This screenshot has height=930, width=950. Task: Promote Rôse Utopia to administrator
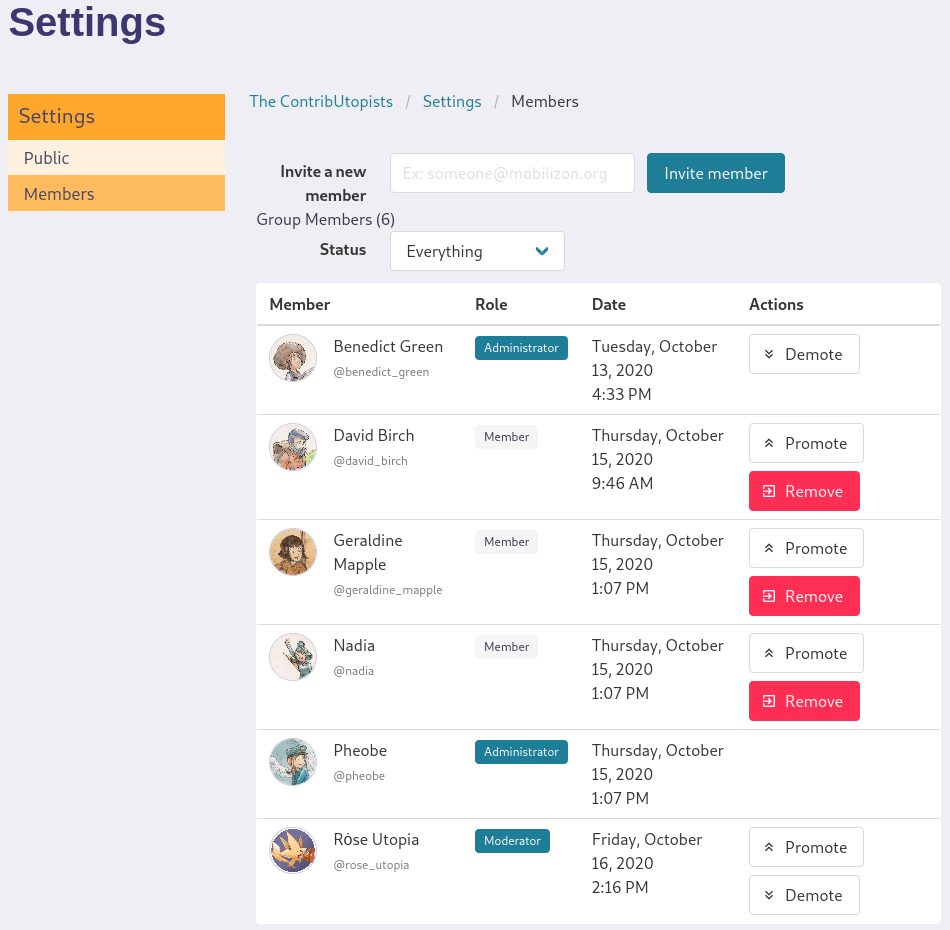click(806, 847)
